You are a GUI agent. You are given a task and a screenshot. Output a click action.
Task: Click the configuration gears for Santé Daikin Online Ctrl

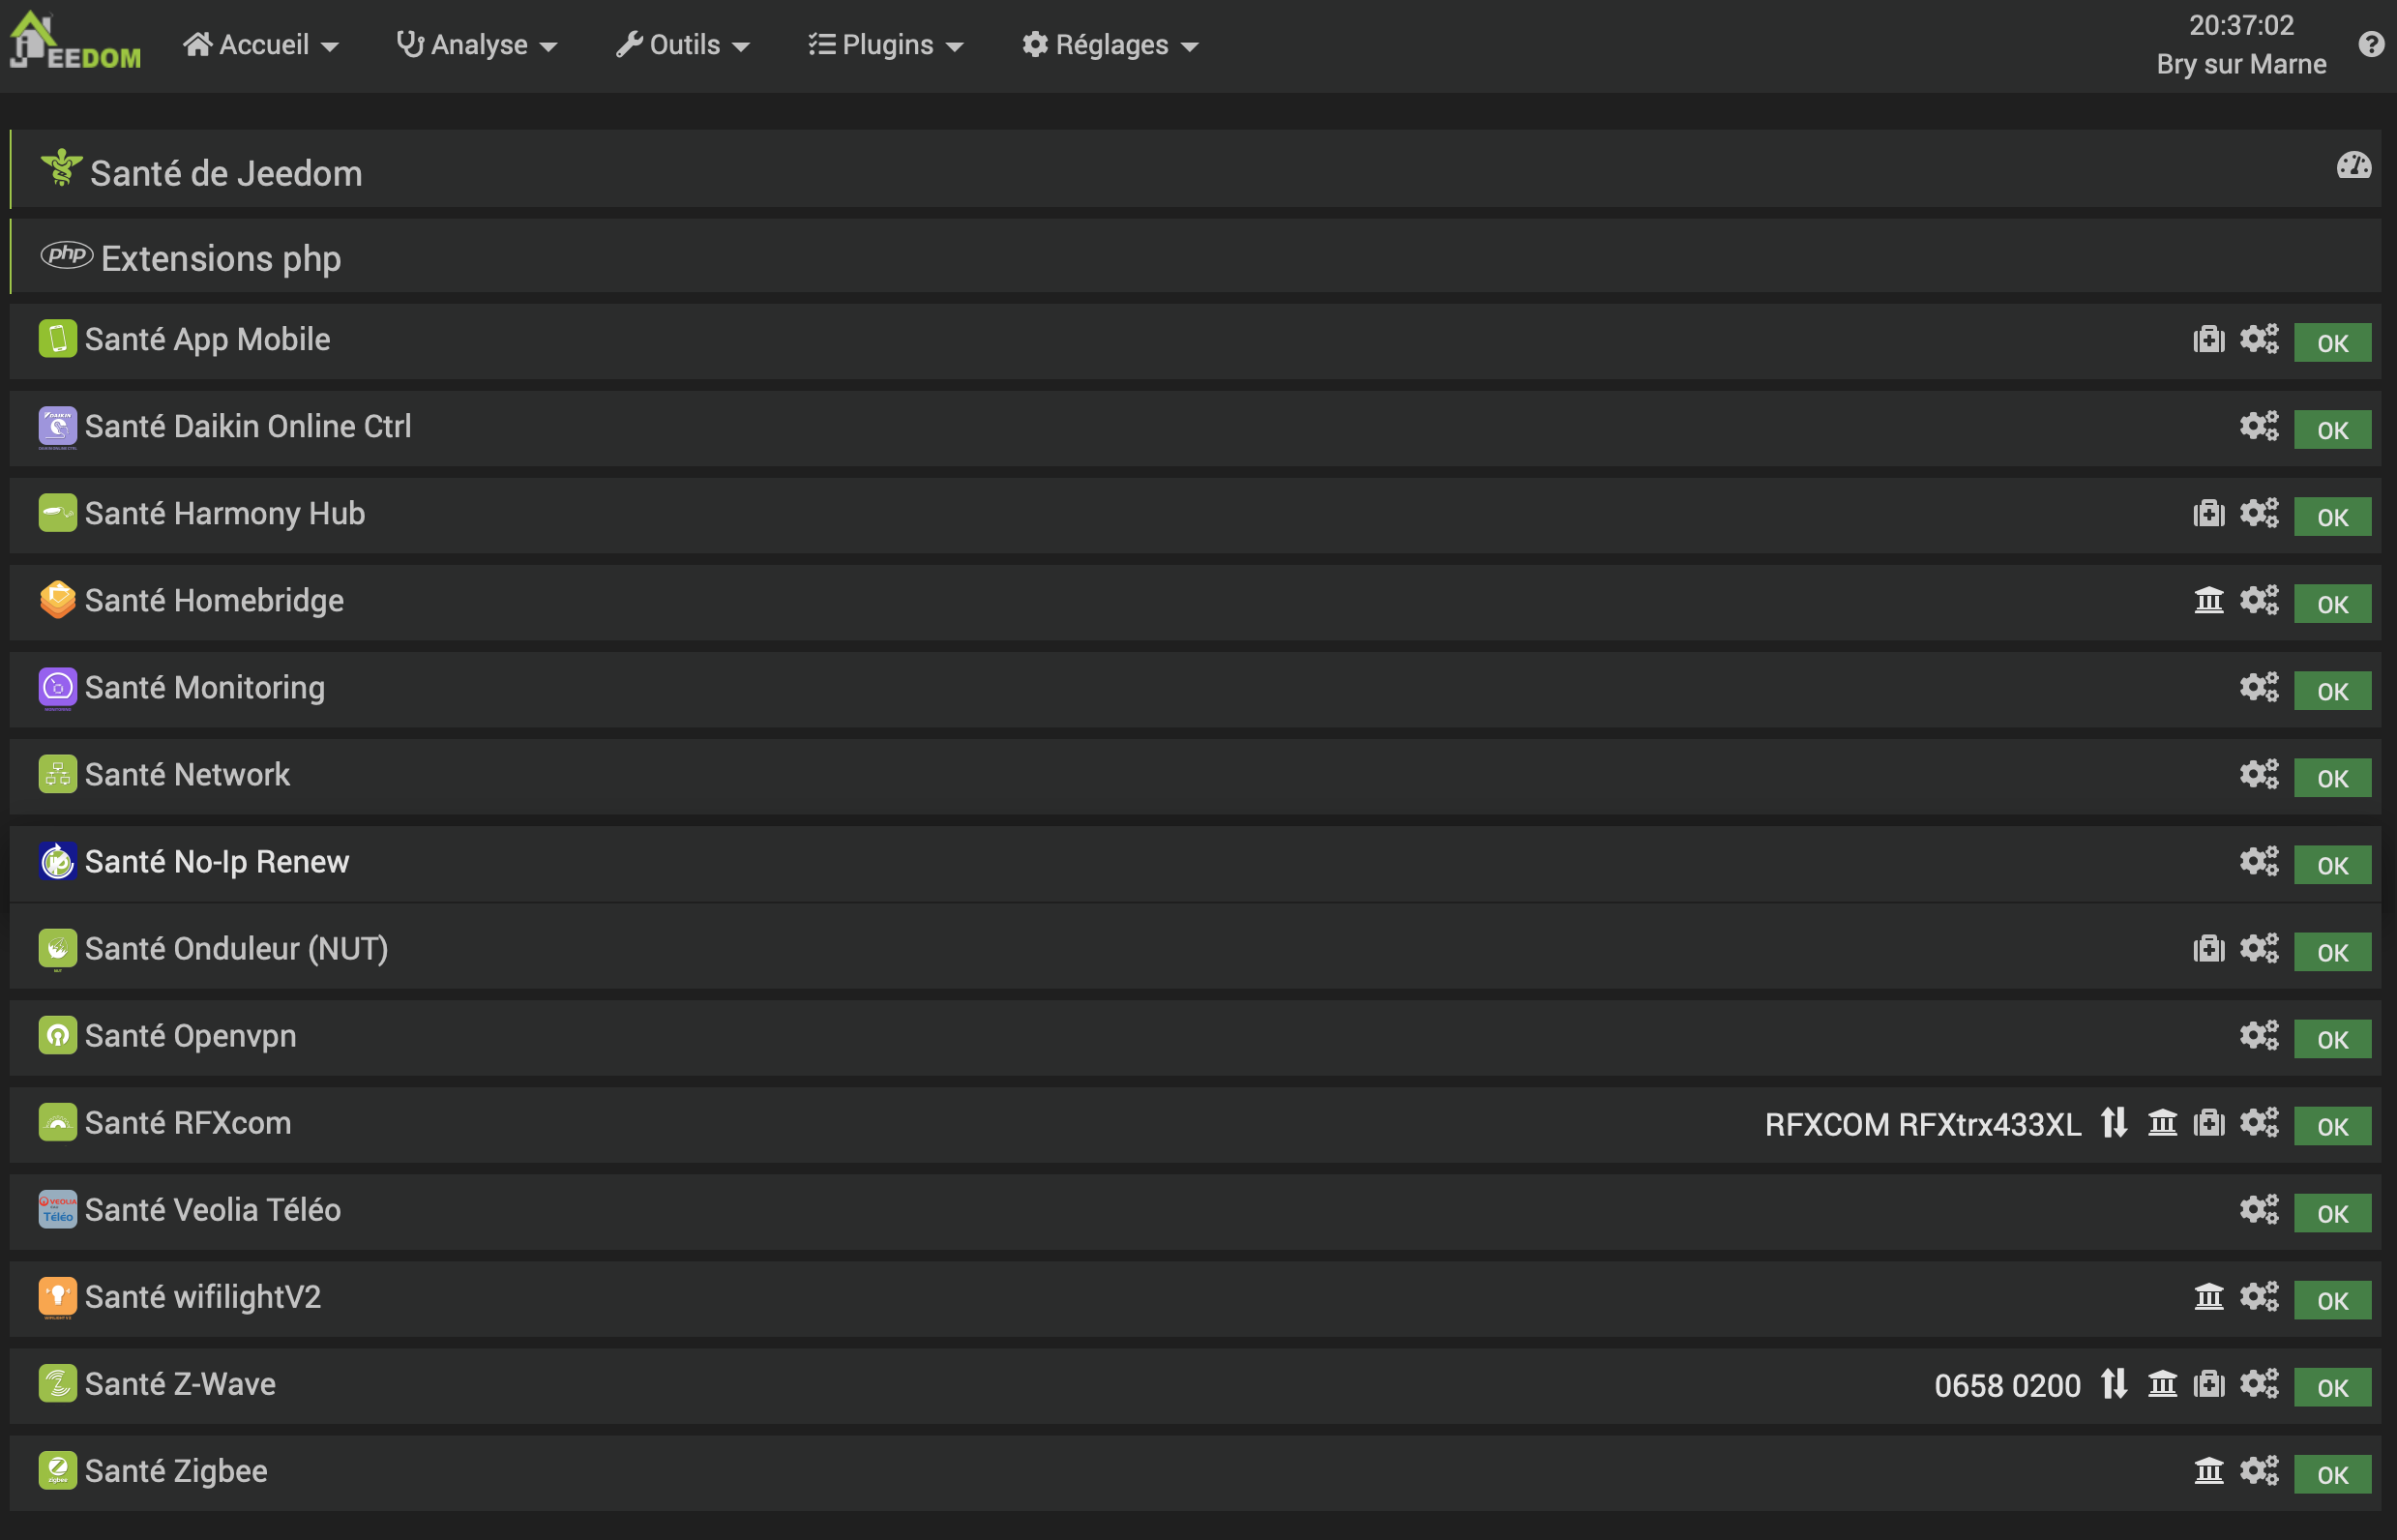[2258, 427]
